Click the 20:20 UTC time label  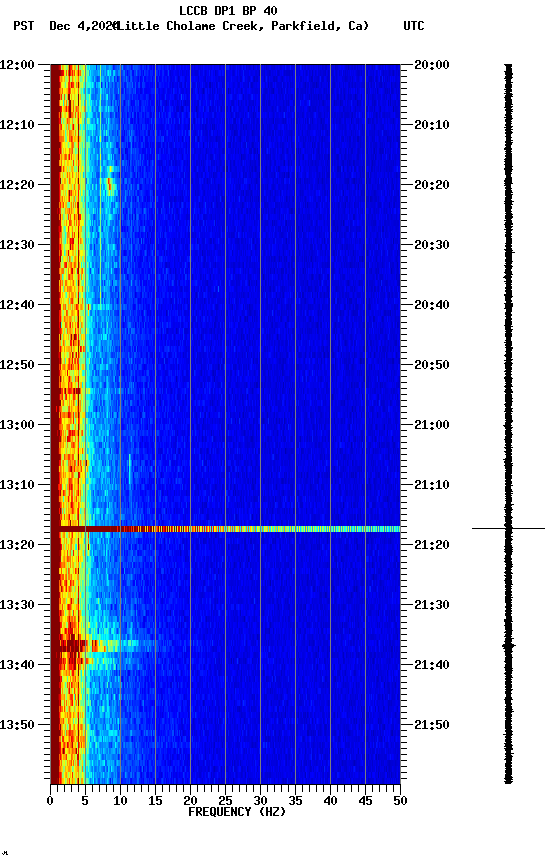(432, 185)
